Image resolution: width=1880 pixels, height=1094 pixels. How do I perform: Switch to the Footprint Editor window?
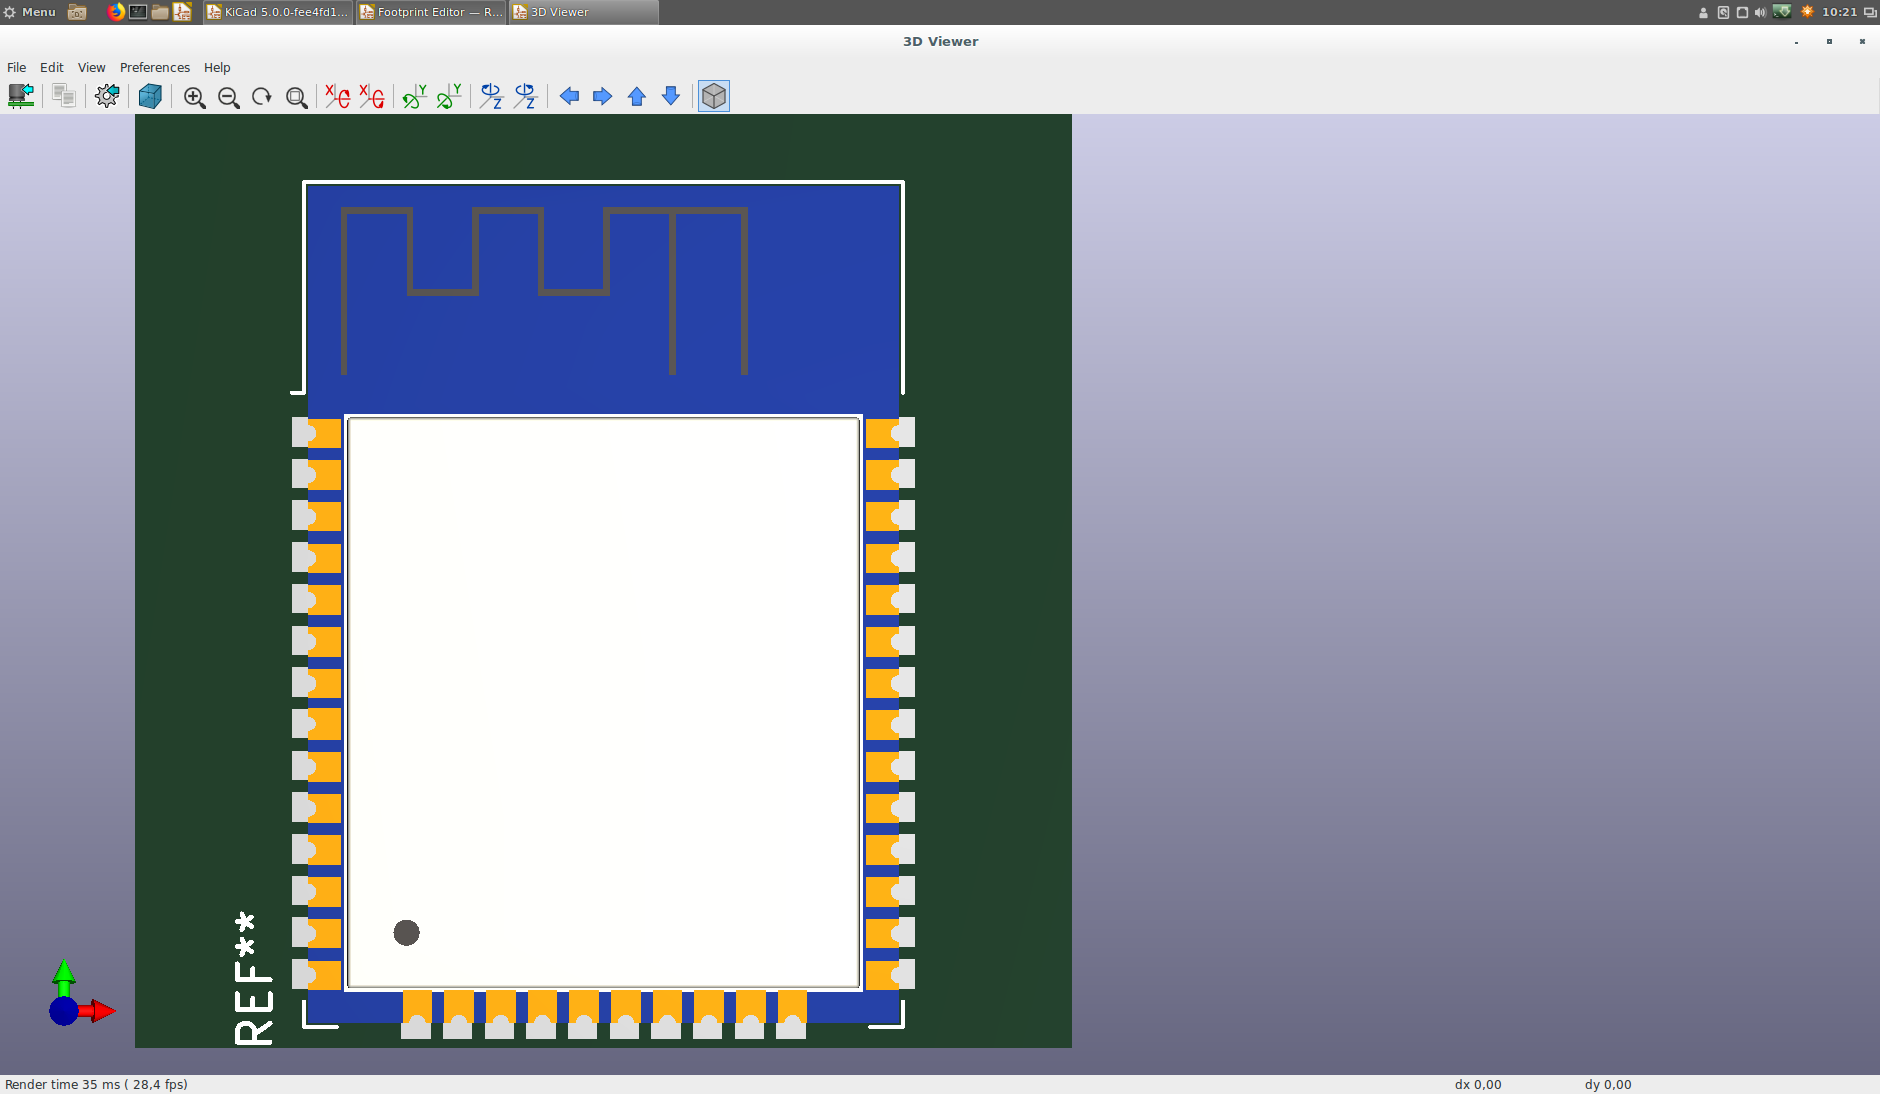click(430, 12)
